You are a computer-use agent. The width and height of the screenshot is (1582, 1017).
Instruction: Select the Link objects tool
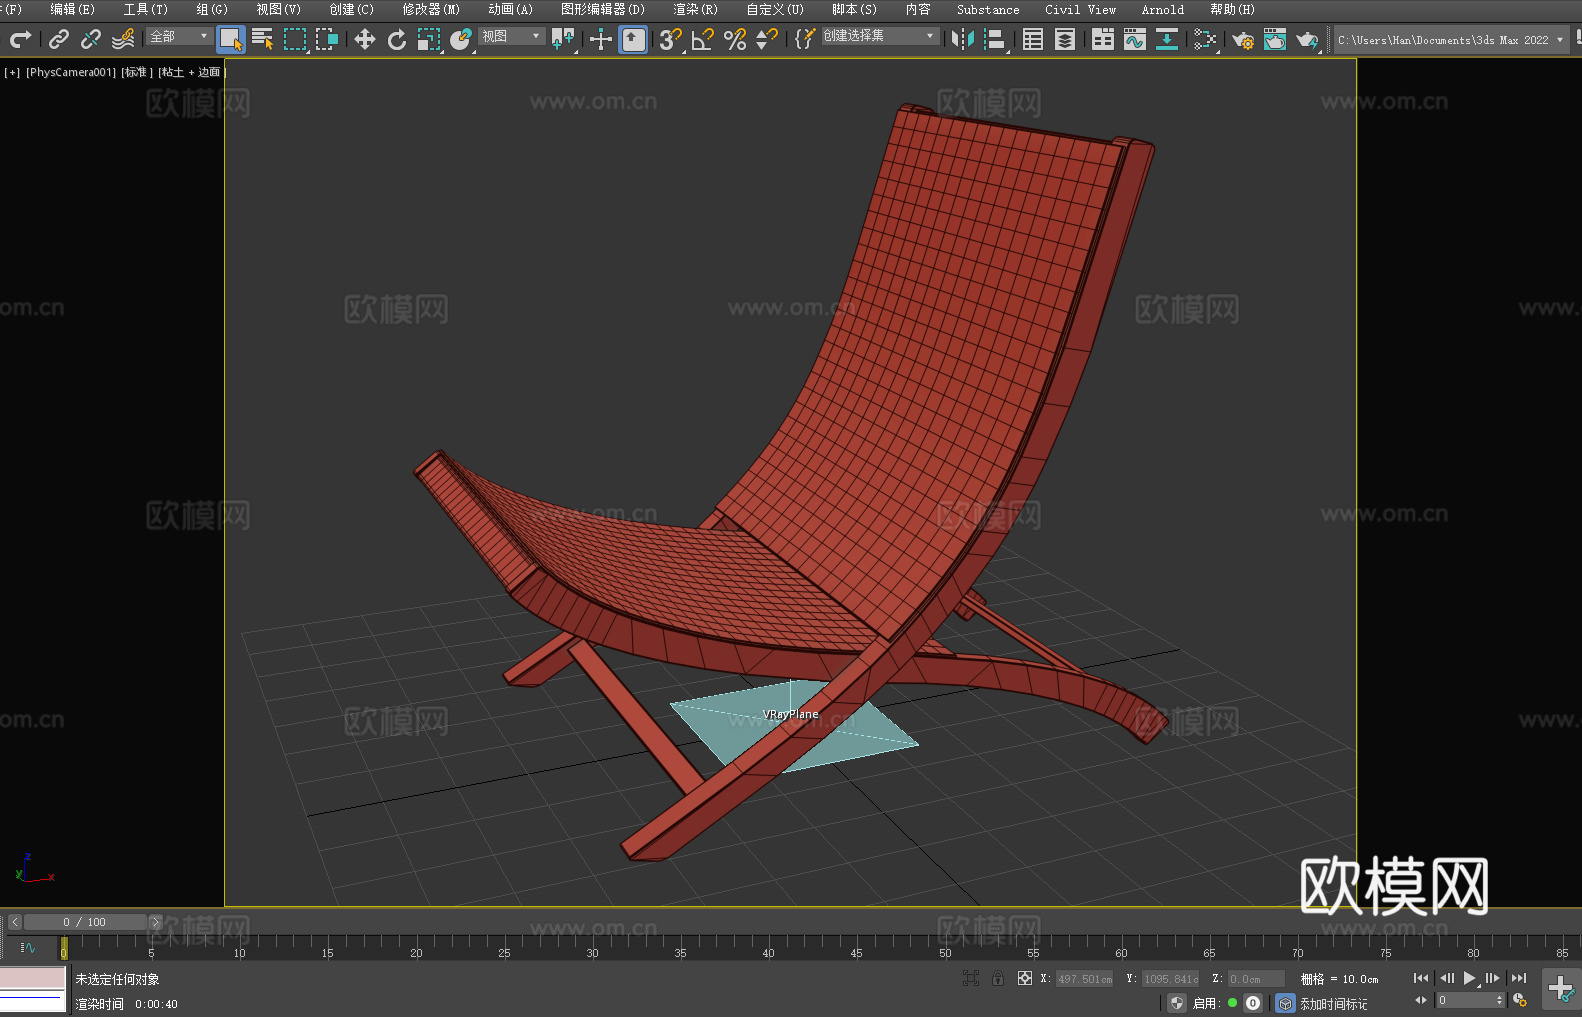point(59,39)
